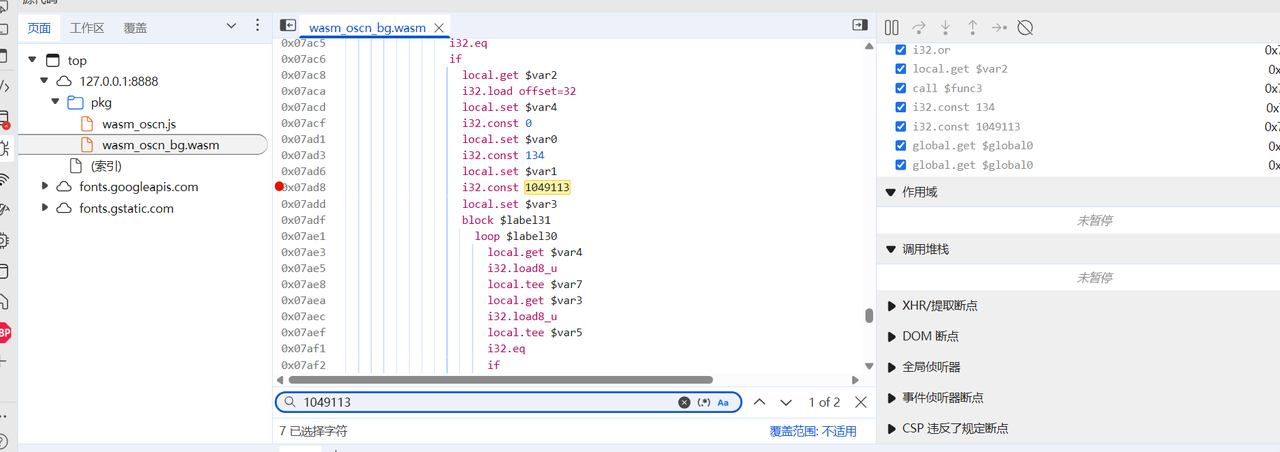Clear the search field text

coord(684,402)
